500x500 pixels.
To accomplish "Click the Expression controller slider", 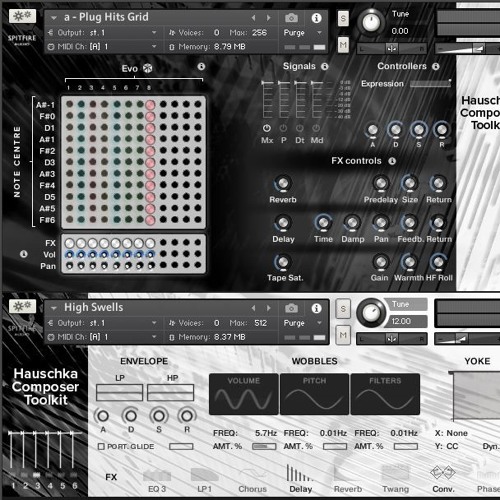I will (431, 84).
